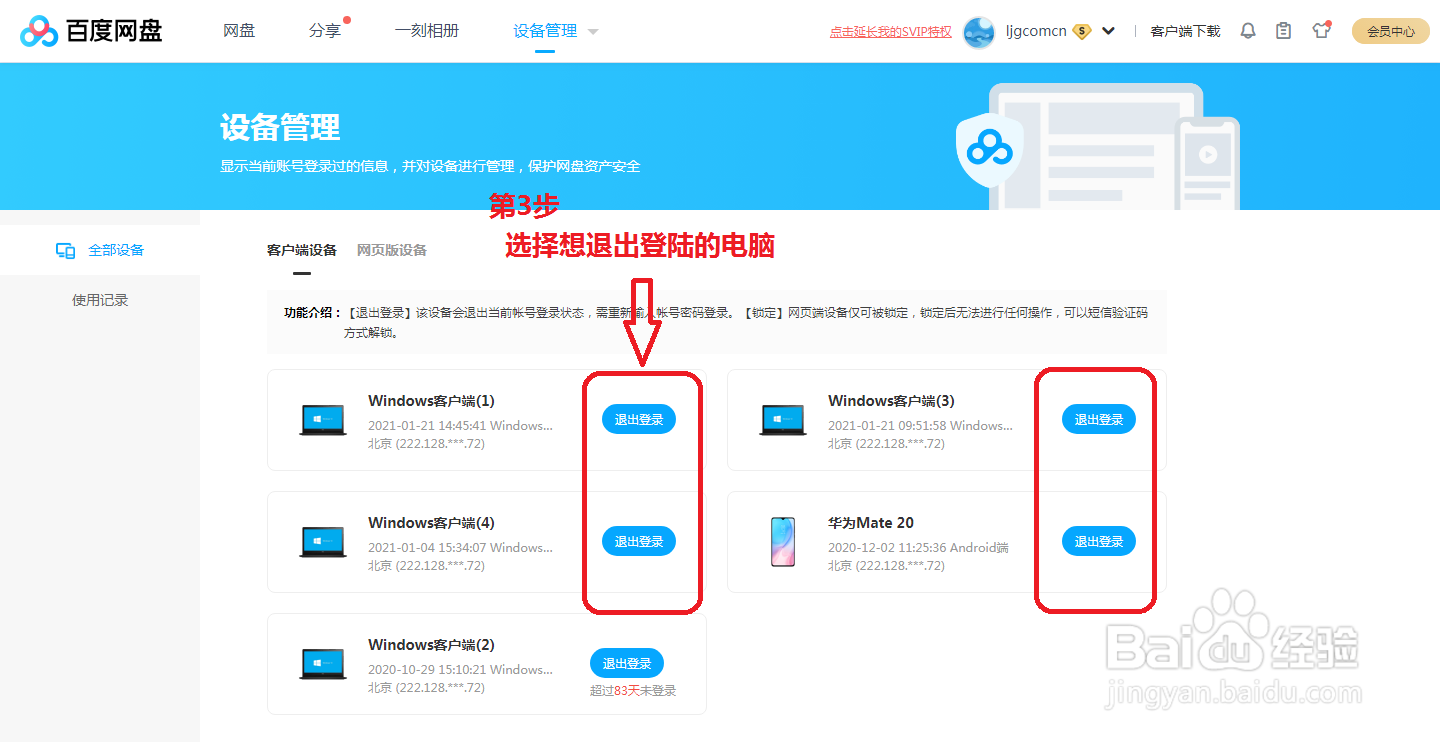1440x742 pixels.
Task: Switch to the 客户端设备 tab
Action: click(x=302, y=250)
